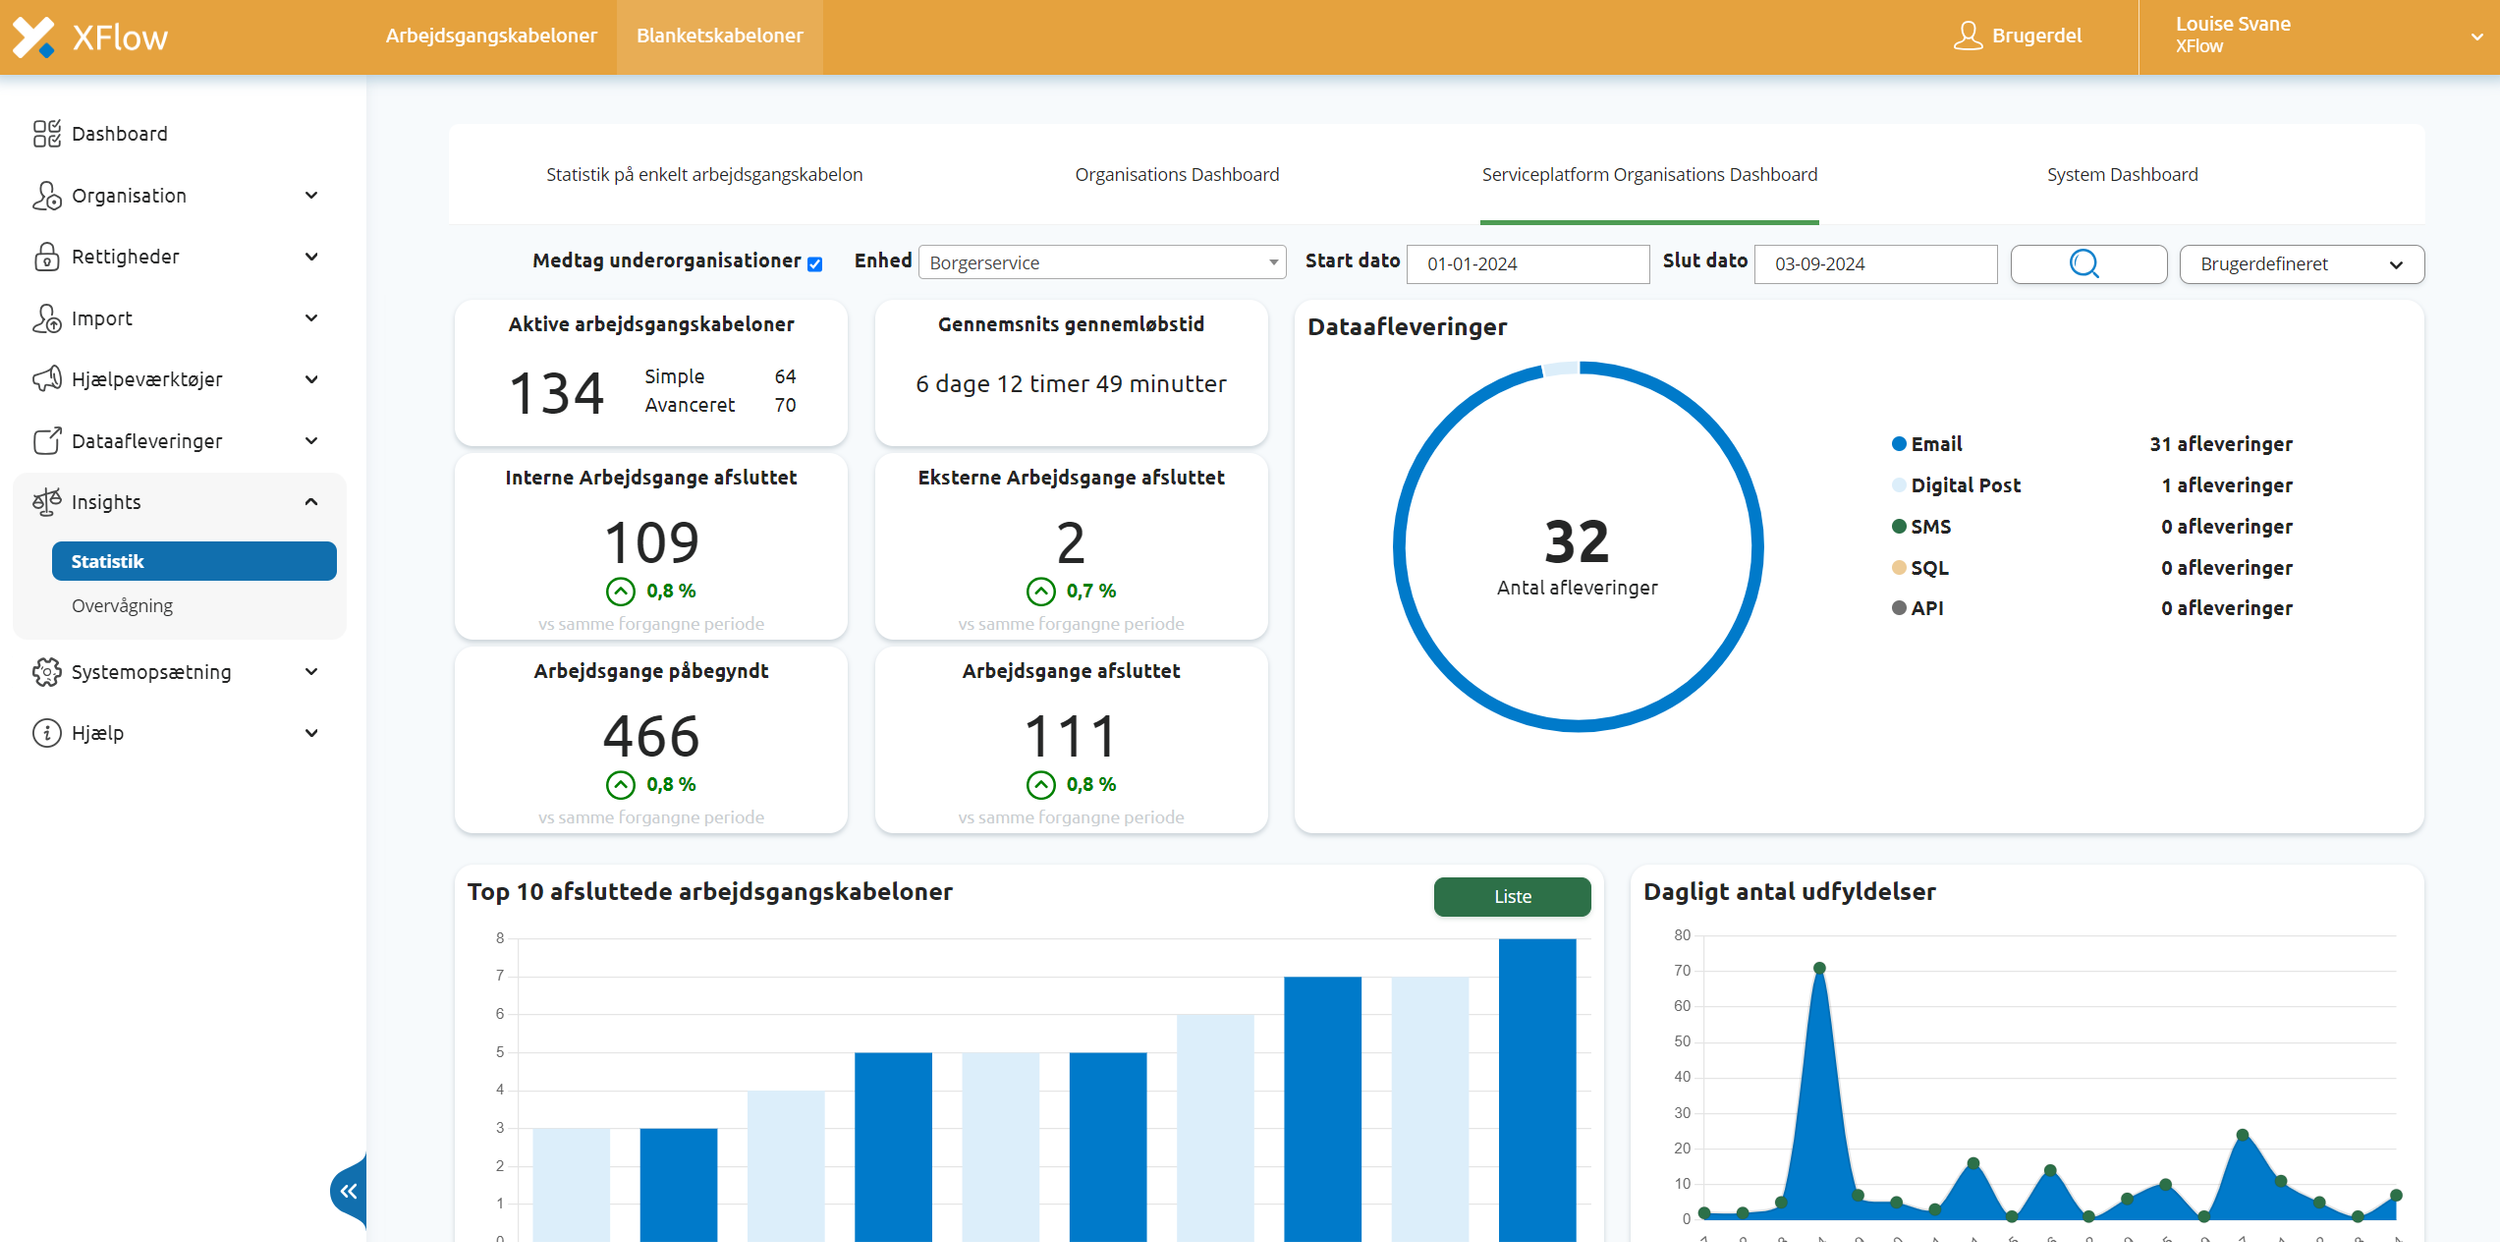Open the Enhed Borgerservice dropdown
This screenshot has width=2500, height=1242.
1101,263
